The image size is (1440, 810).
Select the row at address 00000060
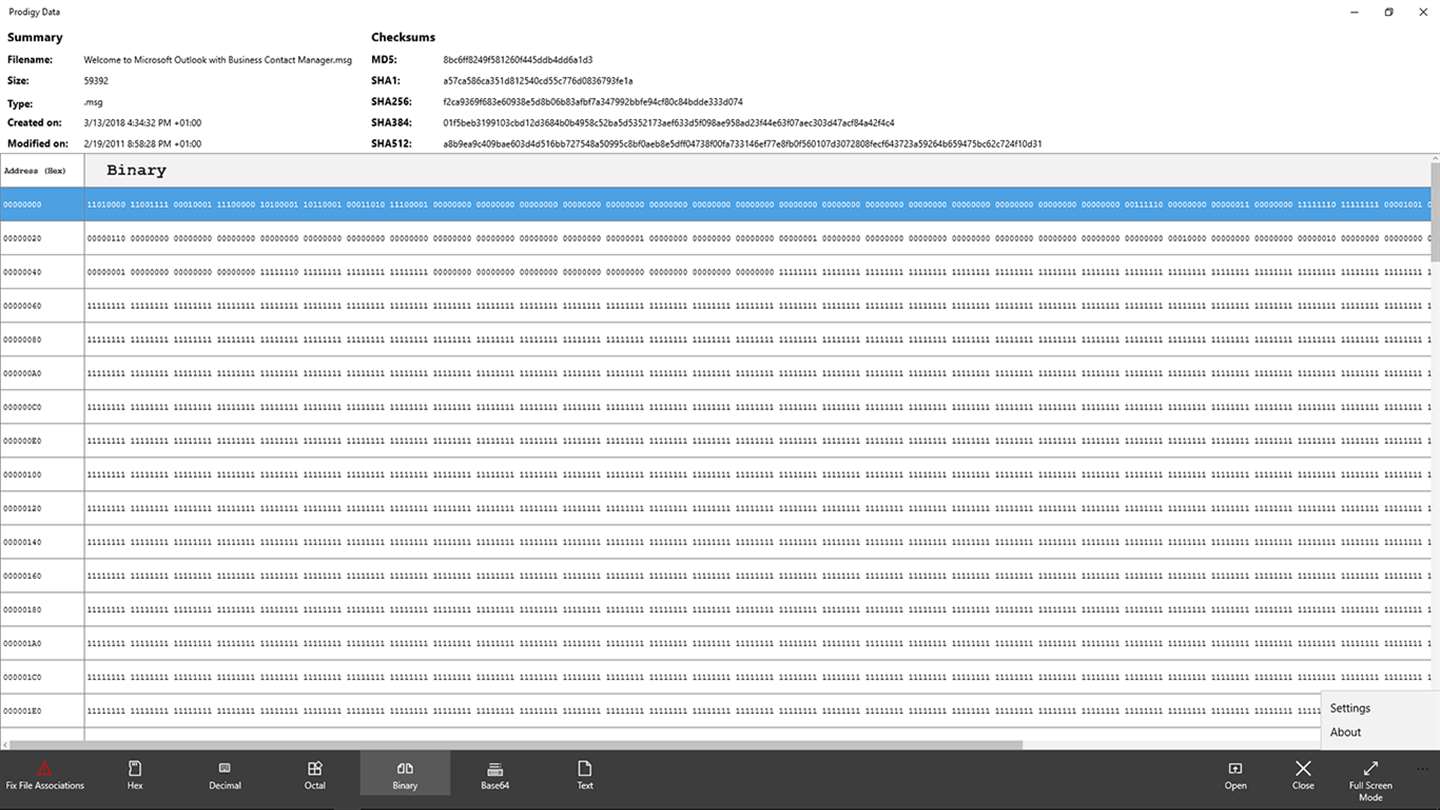coord(715,306)
